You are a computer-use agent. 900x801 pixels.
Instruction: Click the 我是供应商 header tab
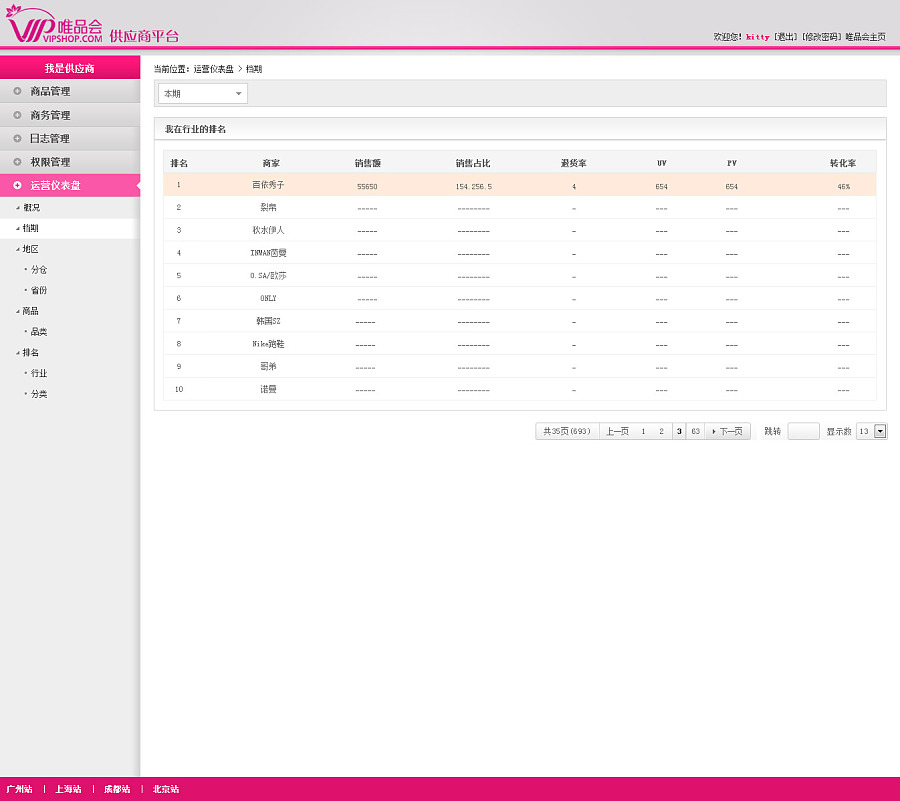[70, 68]
